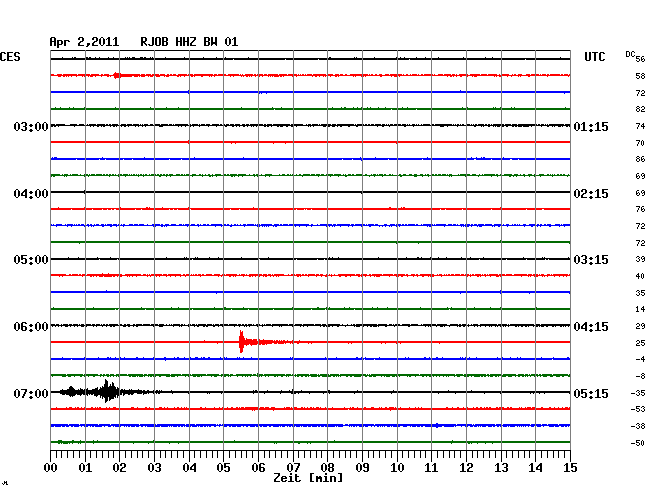Select DC offset value '56'
This screenshot has width=650, height=494.
click(x=640, y=59)
